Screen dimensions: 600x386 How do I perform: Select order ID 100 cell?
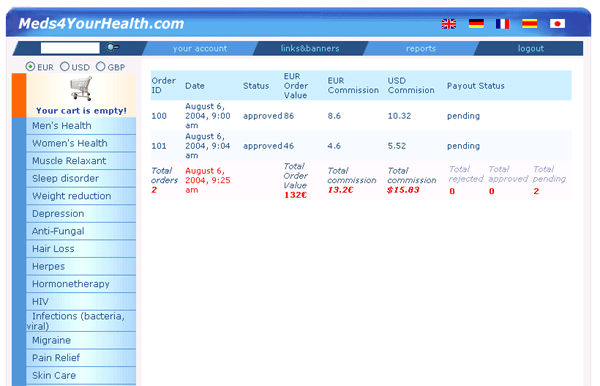click(x=159, y=116)
